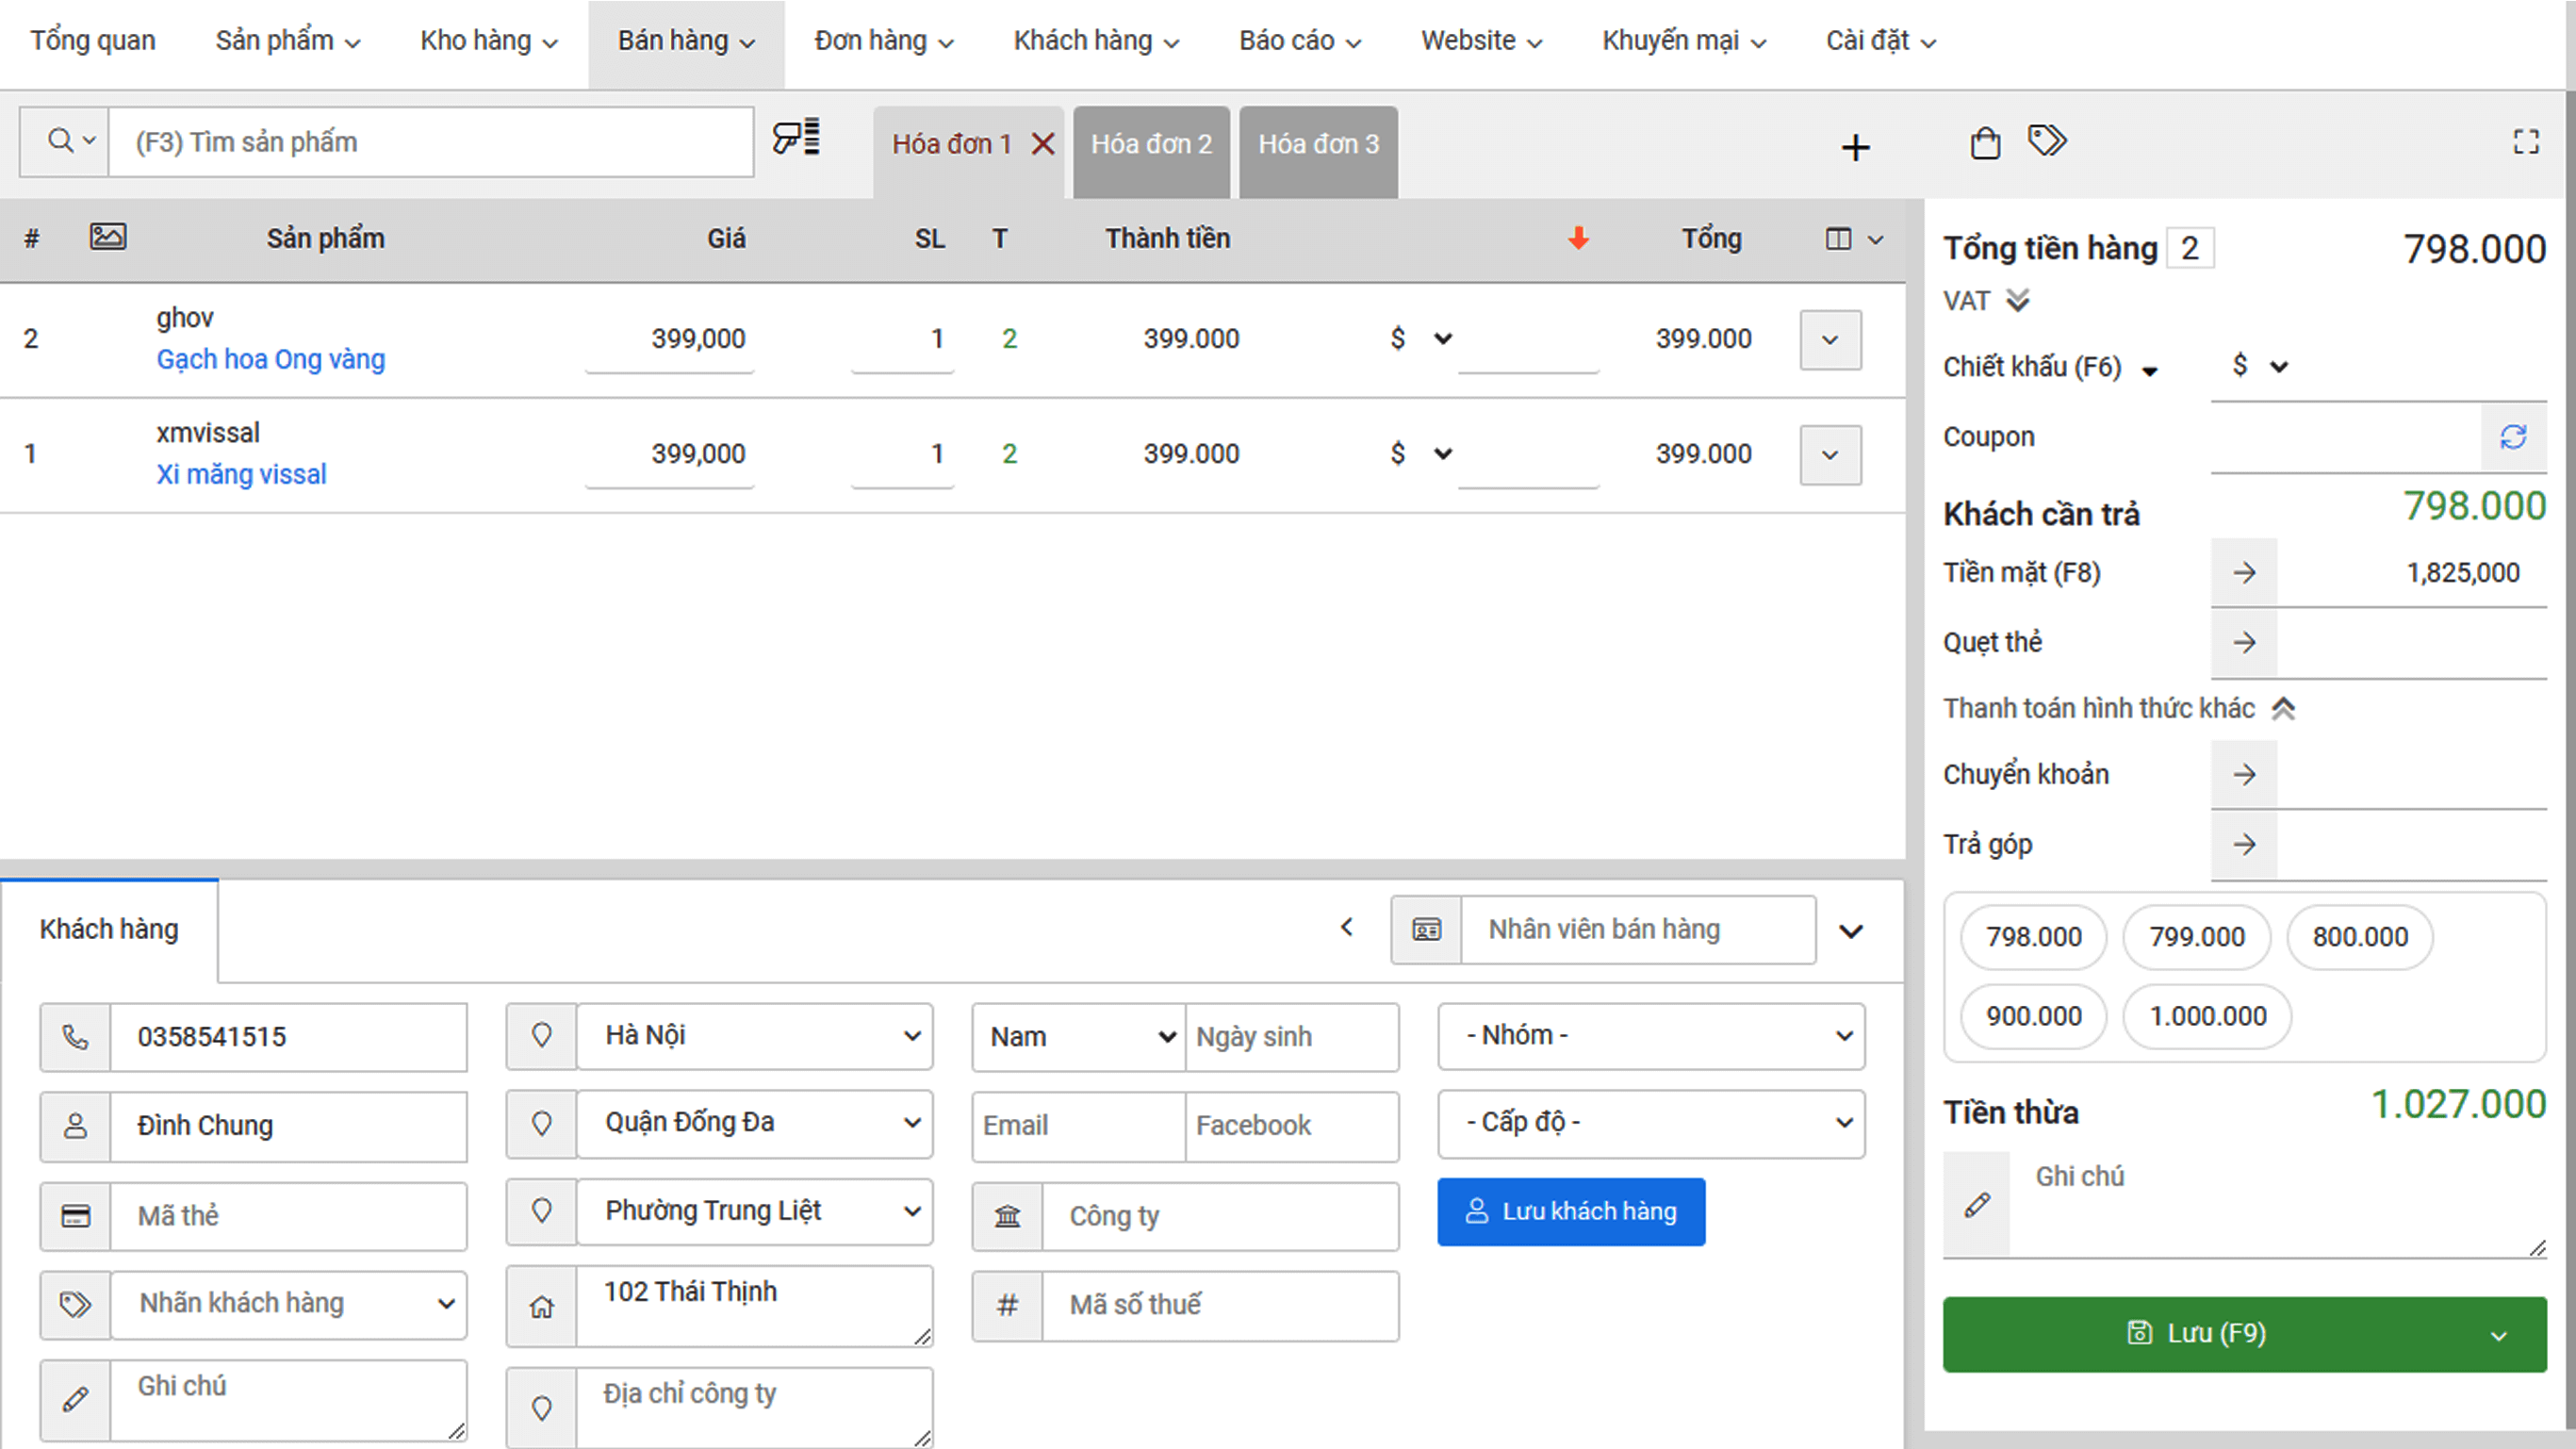This screenshot has width=2576, height=1449.
Task: Click arrow next to Tiền mặt (F8)
Action: tap(2244, 573)
